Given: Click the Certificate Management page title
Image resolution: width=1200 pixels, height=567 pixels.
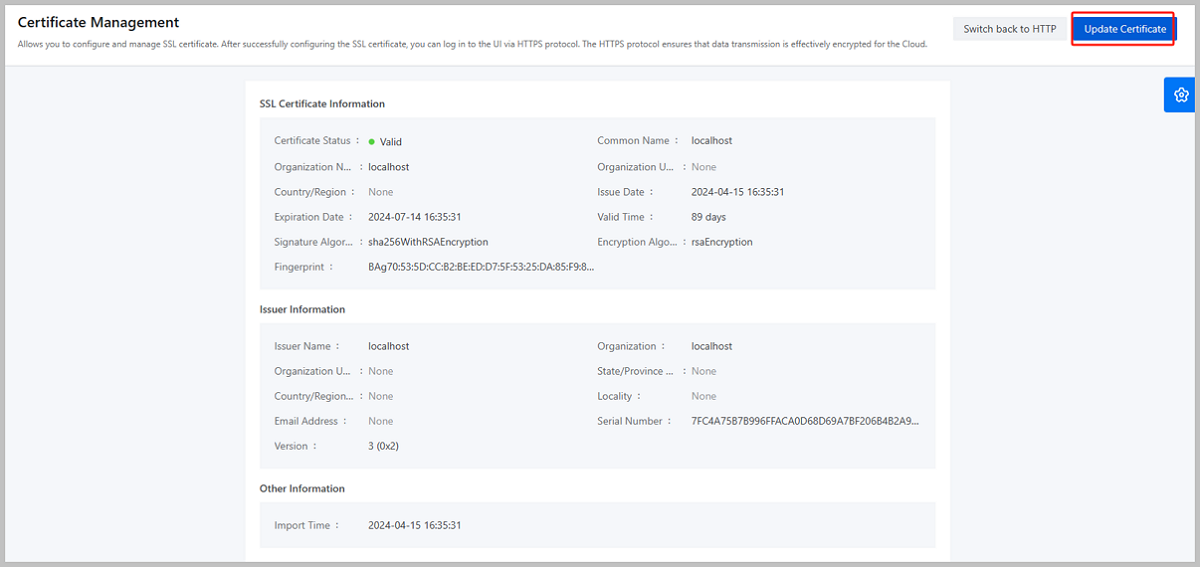Looking at the screenshot, I should tap(98, 22).
